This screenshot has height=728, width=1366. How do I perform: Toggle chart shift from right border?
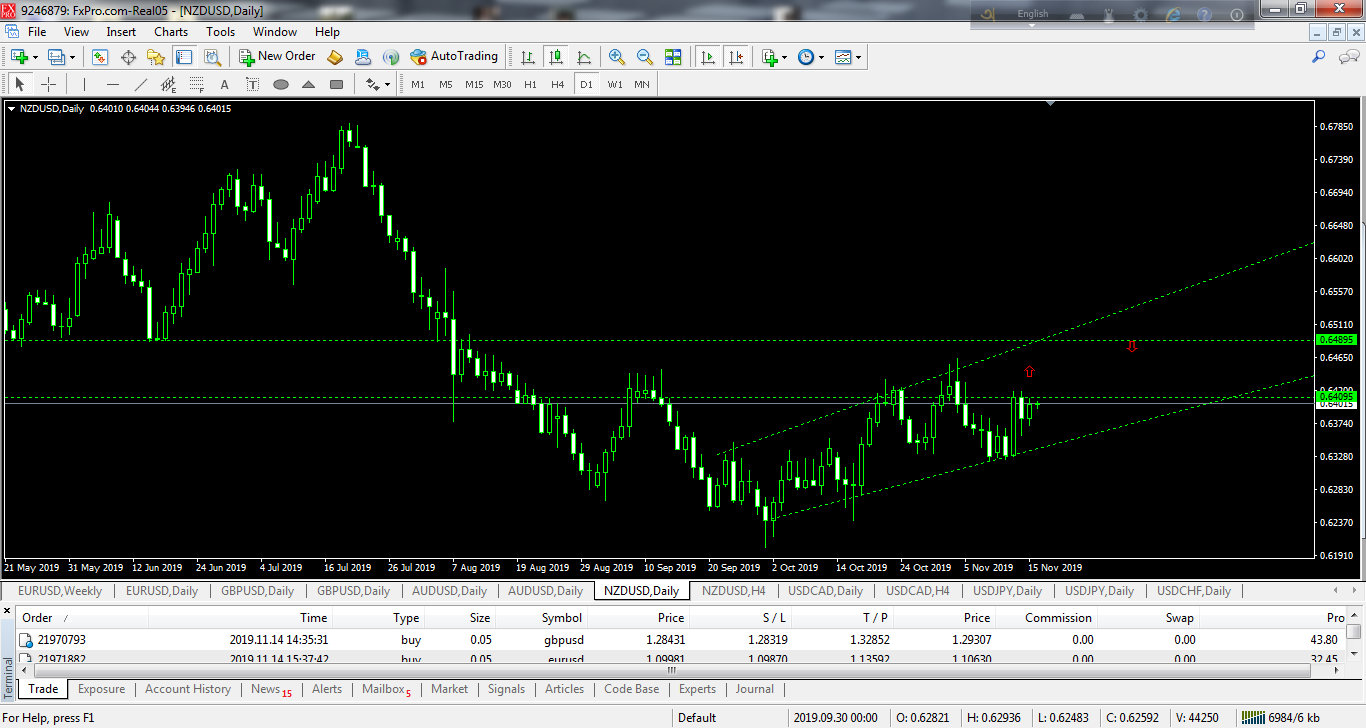pos(736,57)
